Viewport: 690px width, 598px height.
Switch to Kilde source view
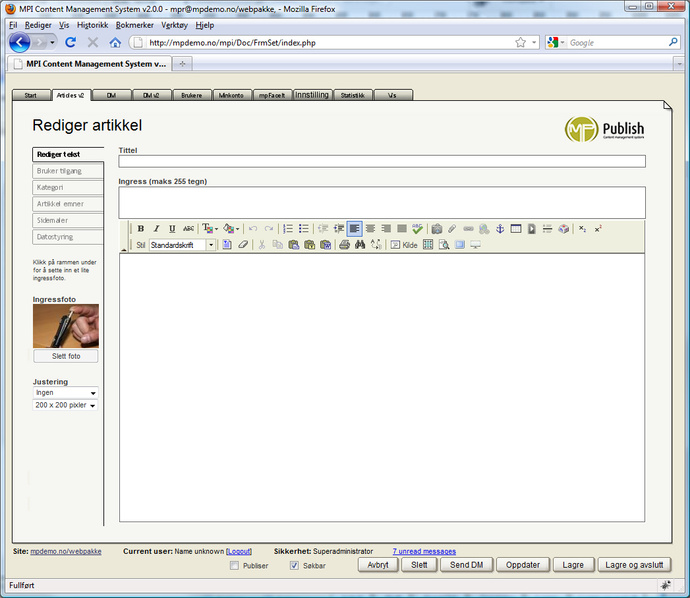pos(404,245)
